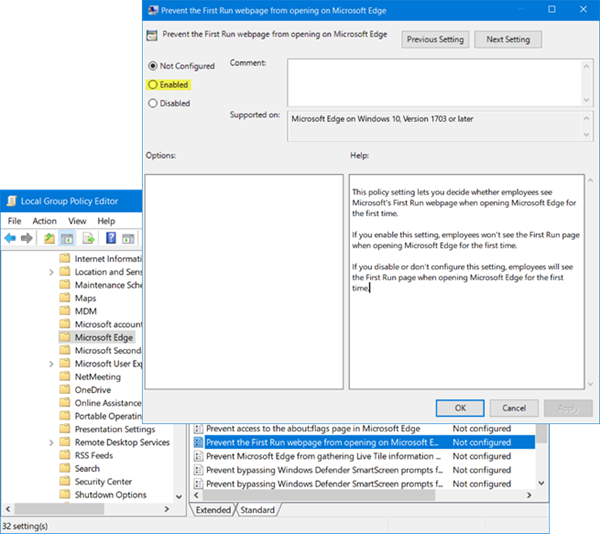This screenshot has height=534, width=600.
Task: Open the Help menu
Action: pyautogui.click(x=106, y=221)
